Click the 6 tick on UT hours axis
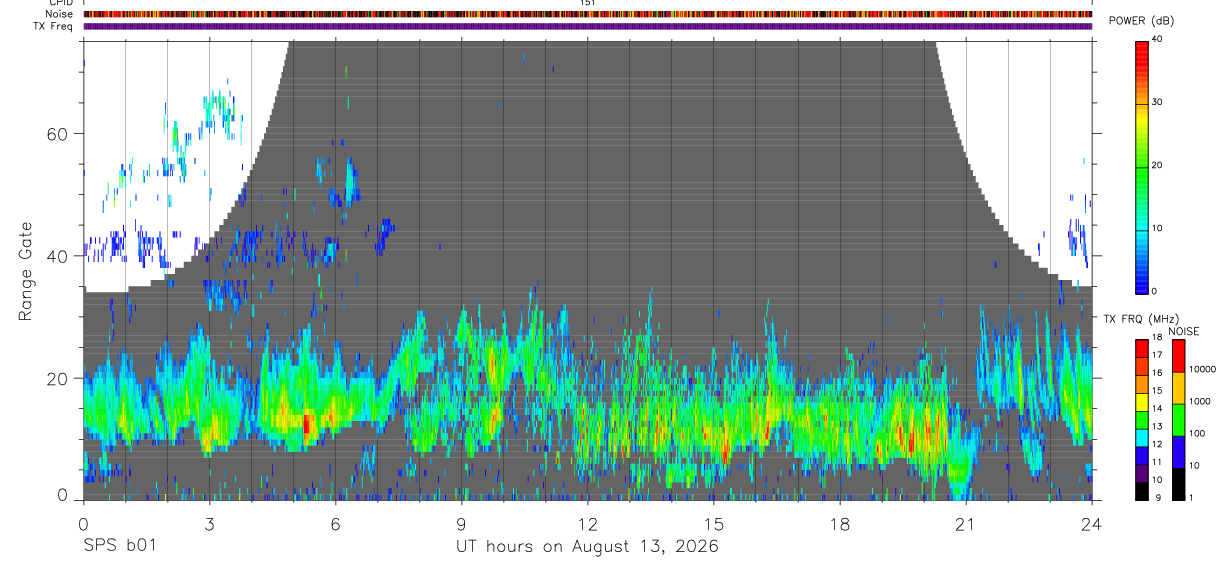The height and width of the screenshot is (567, 1228). tap(336, 523)
